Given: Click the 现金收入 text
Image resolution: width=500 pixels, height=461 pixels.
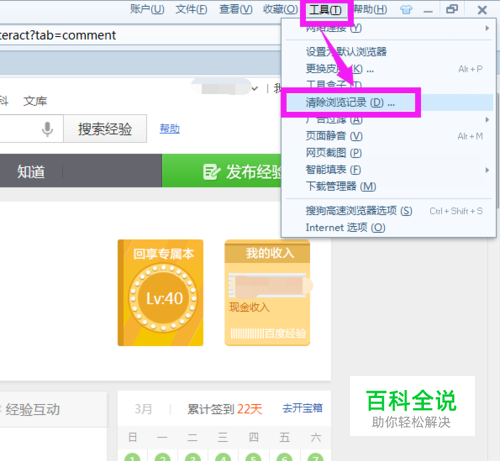Looking at the screenshot, I should click(x=249, y=307).
